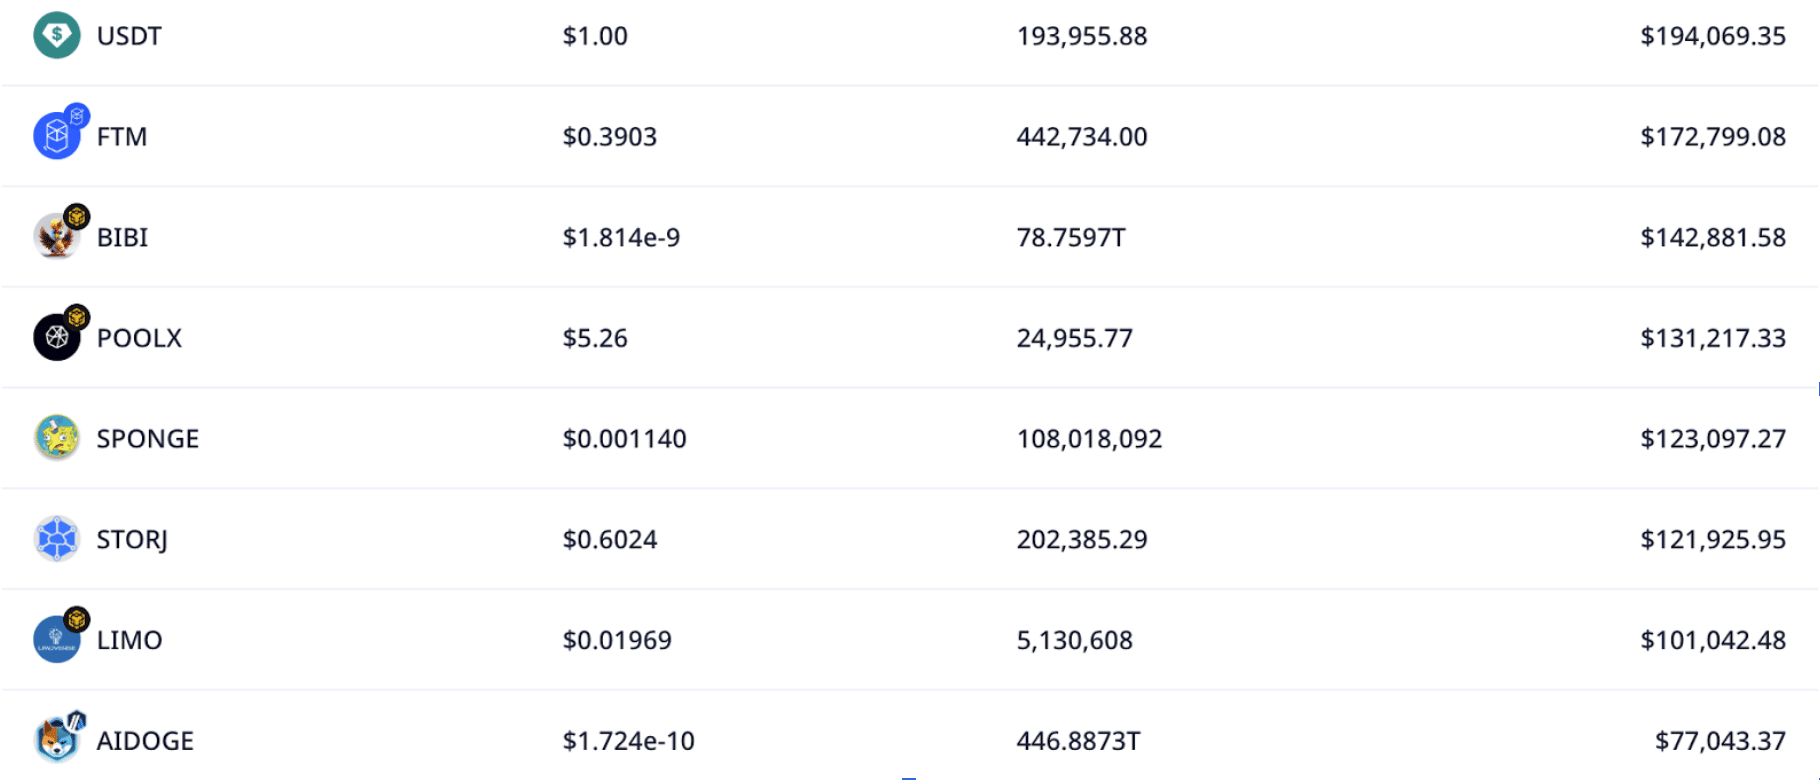1820x780 pixels.
Task: Select the SPONGE row in the table
Action: point(910,438)
